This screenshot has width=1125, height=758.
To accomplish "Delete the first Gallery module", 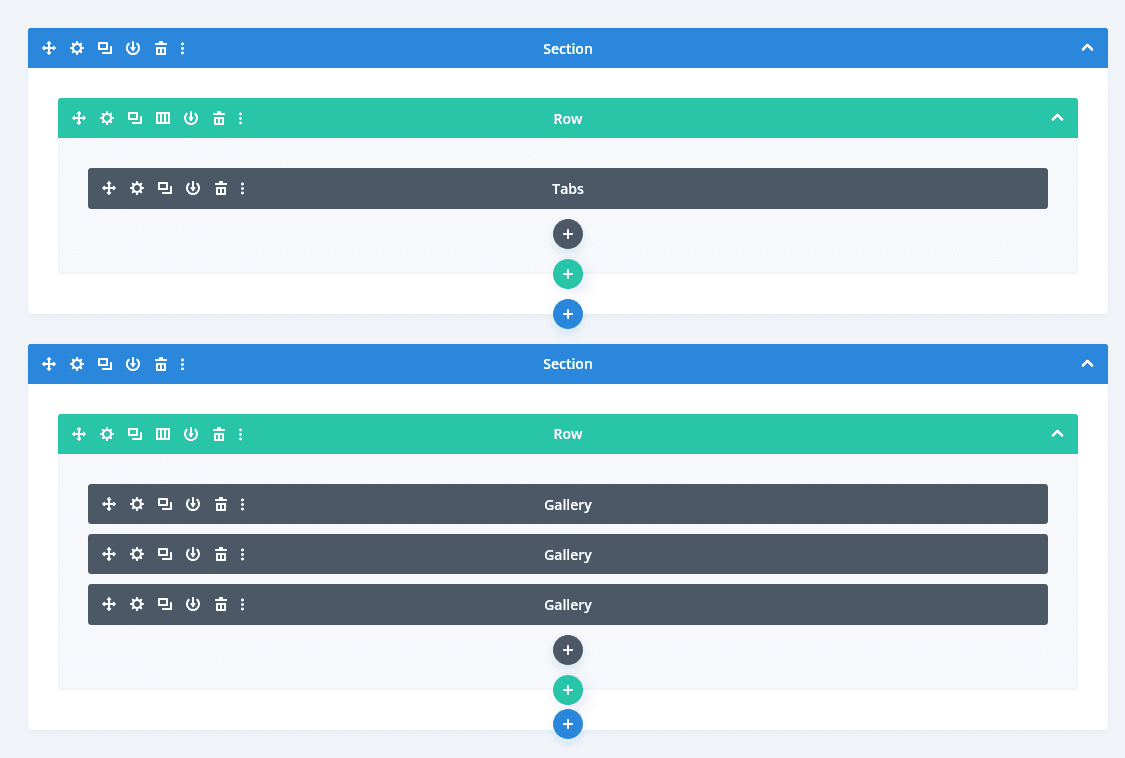I will pos(221,504).
